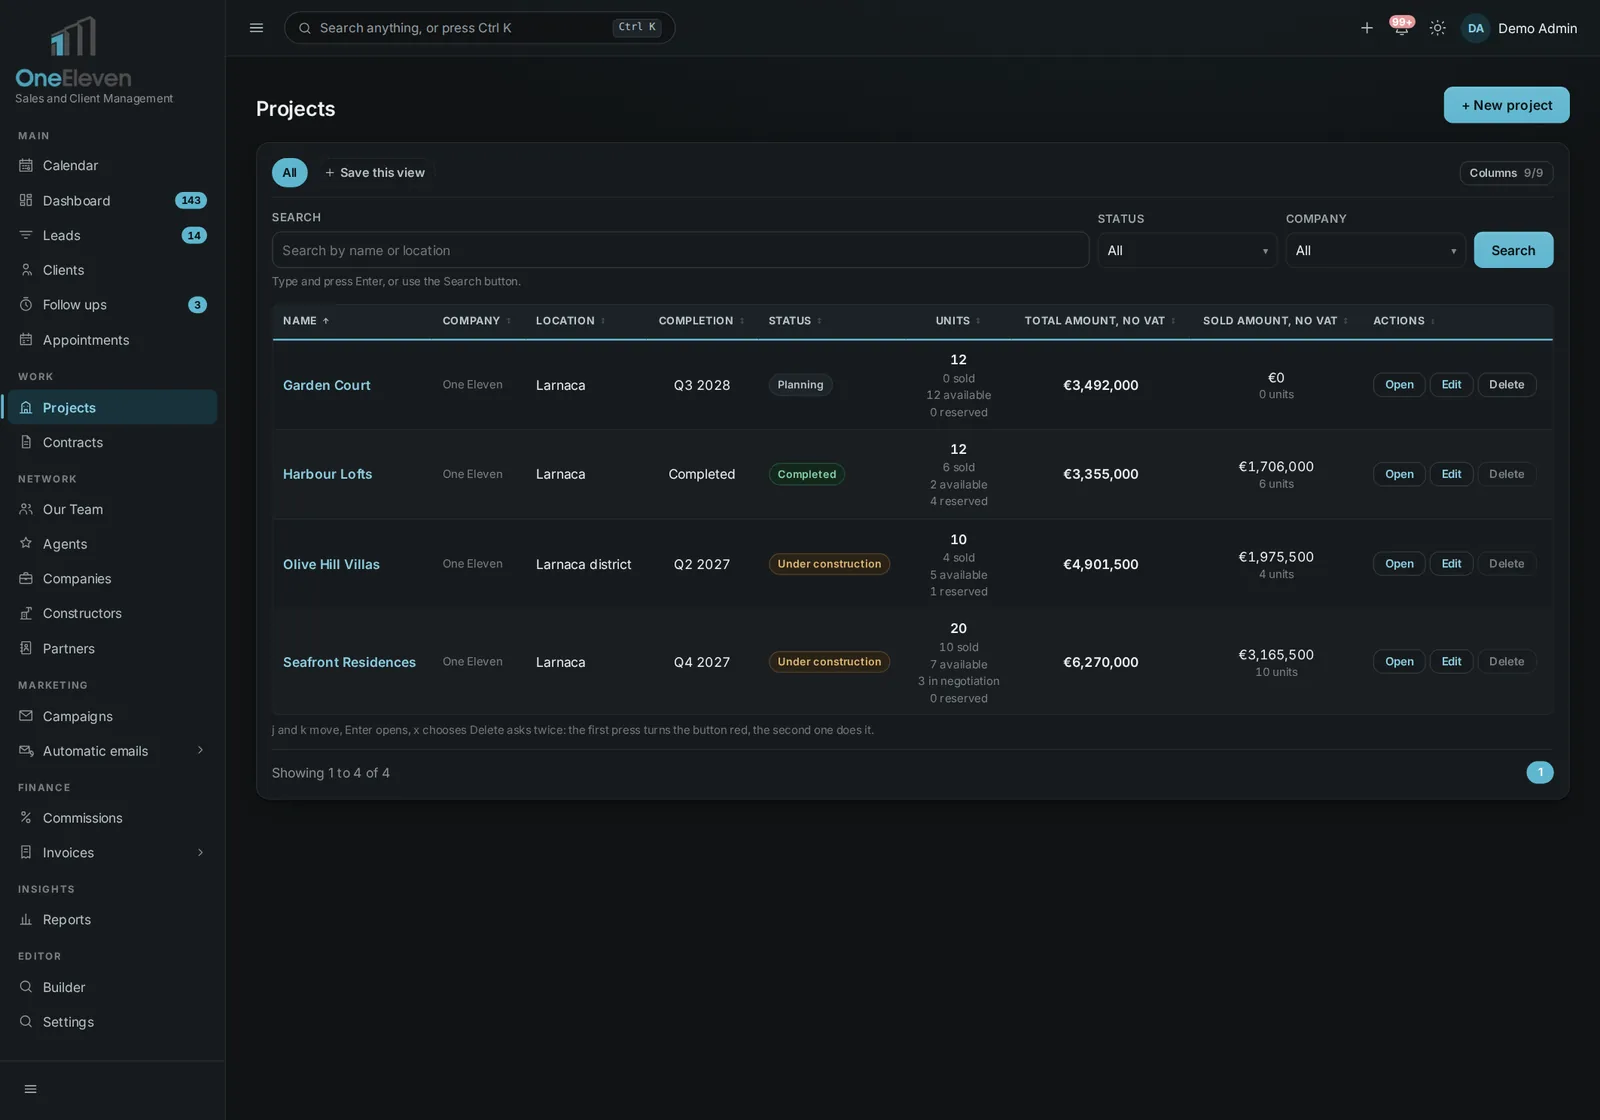
Task: Open the Company filter dropdown
Action: click(x=1375, y=250)
